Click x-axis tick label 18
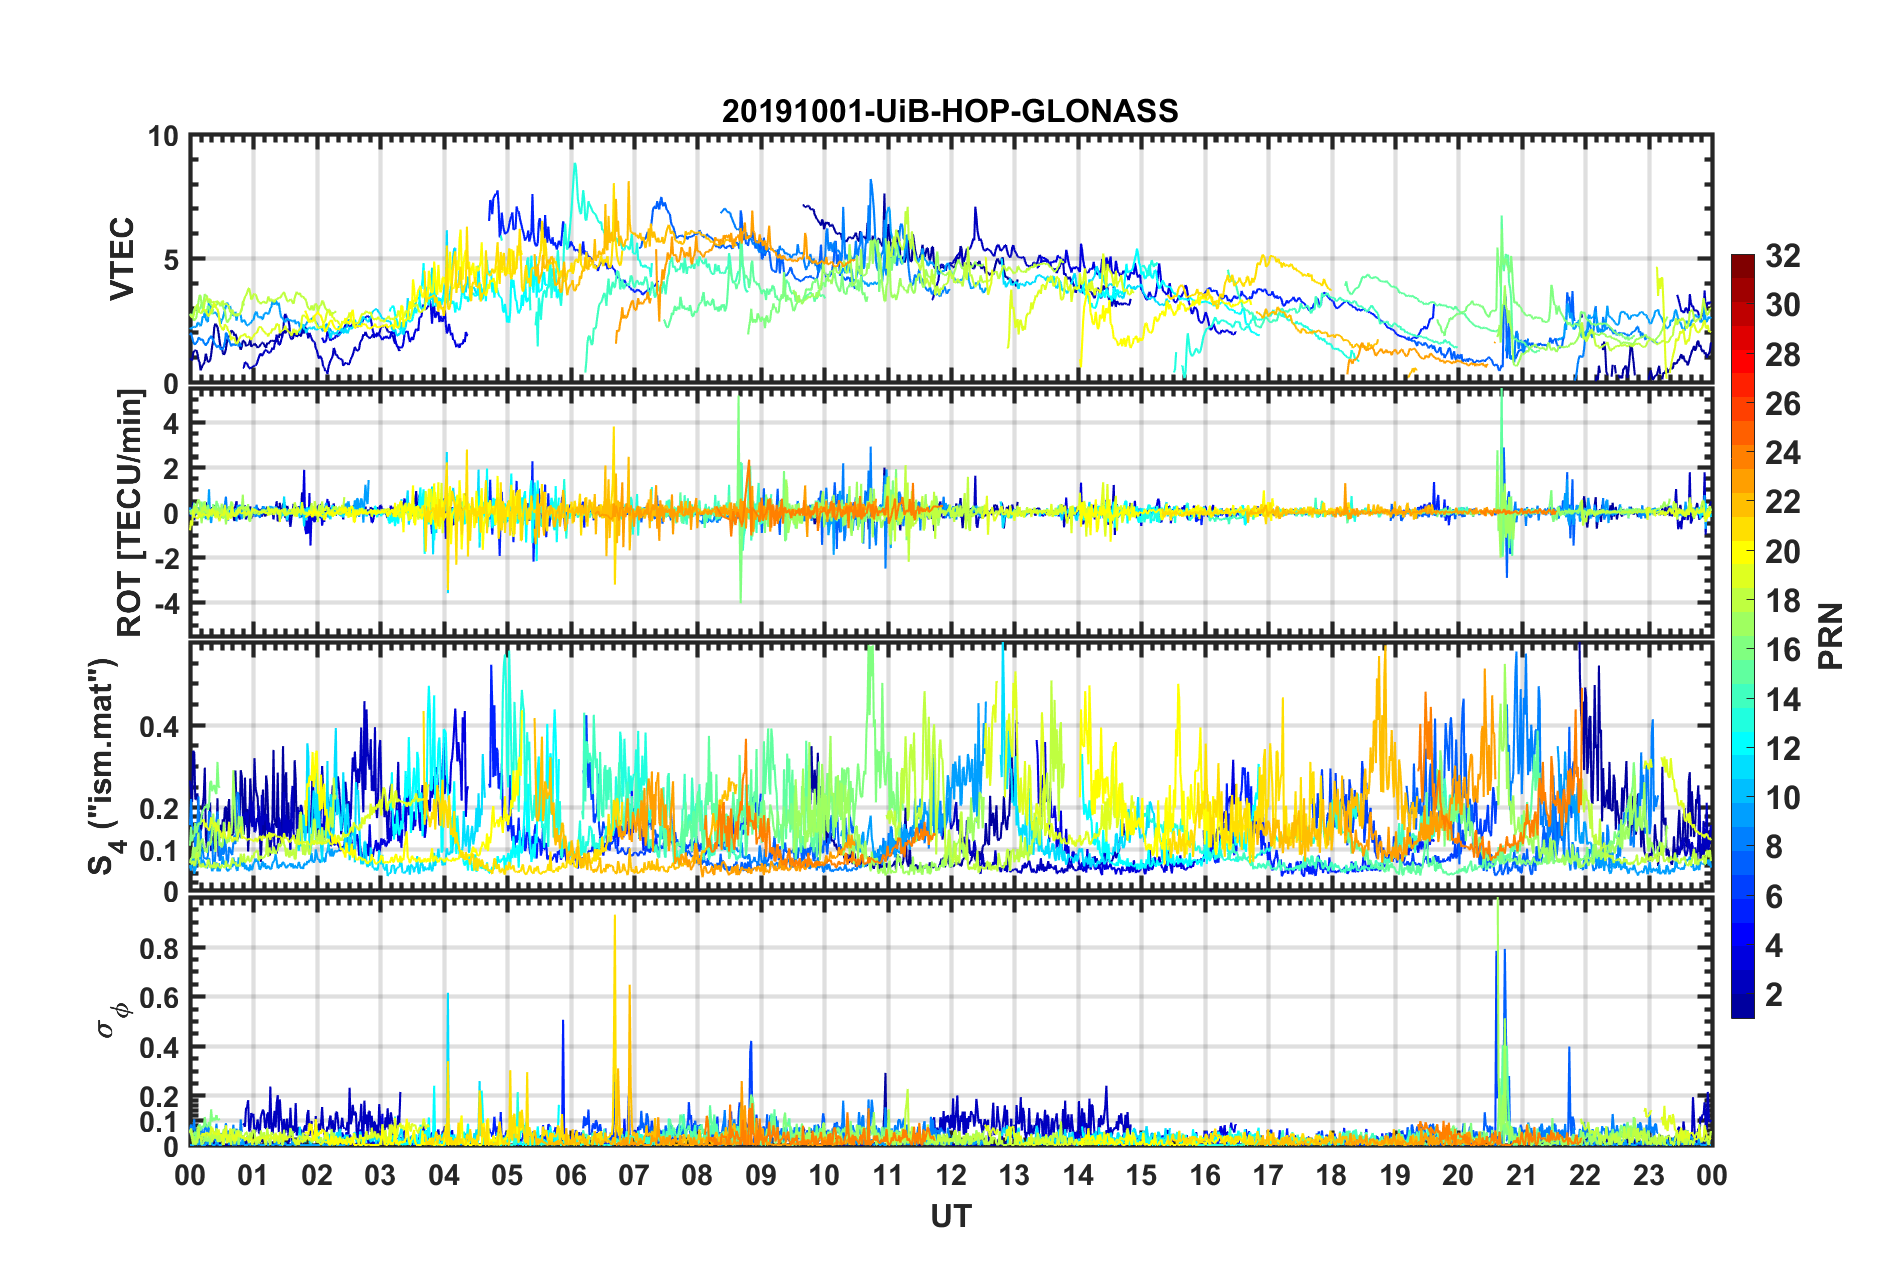The image size is (1902, 1272). (1331, 1175)
